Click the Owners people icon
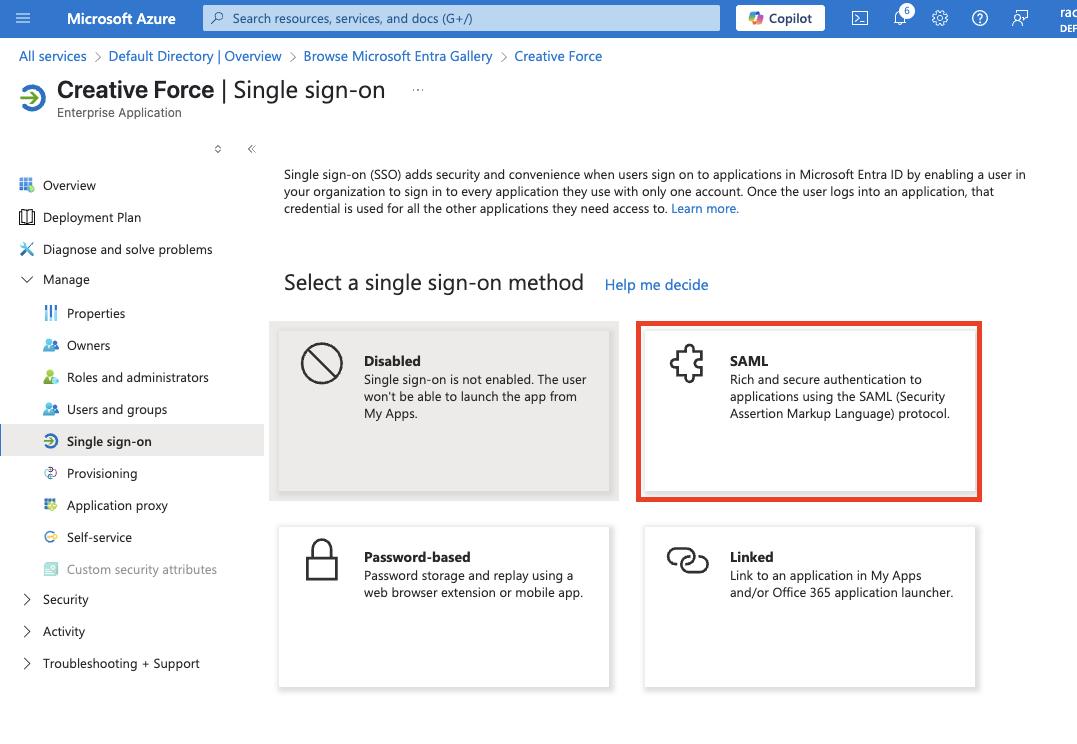 [51, 345]
